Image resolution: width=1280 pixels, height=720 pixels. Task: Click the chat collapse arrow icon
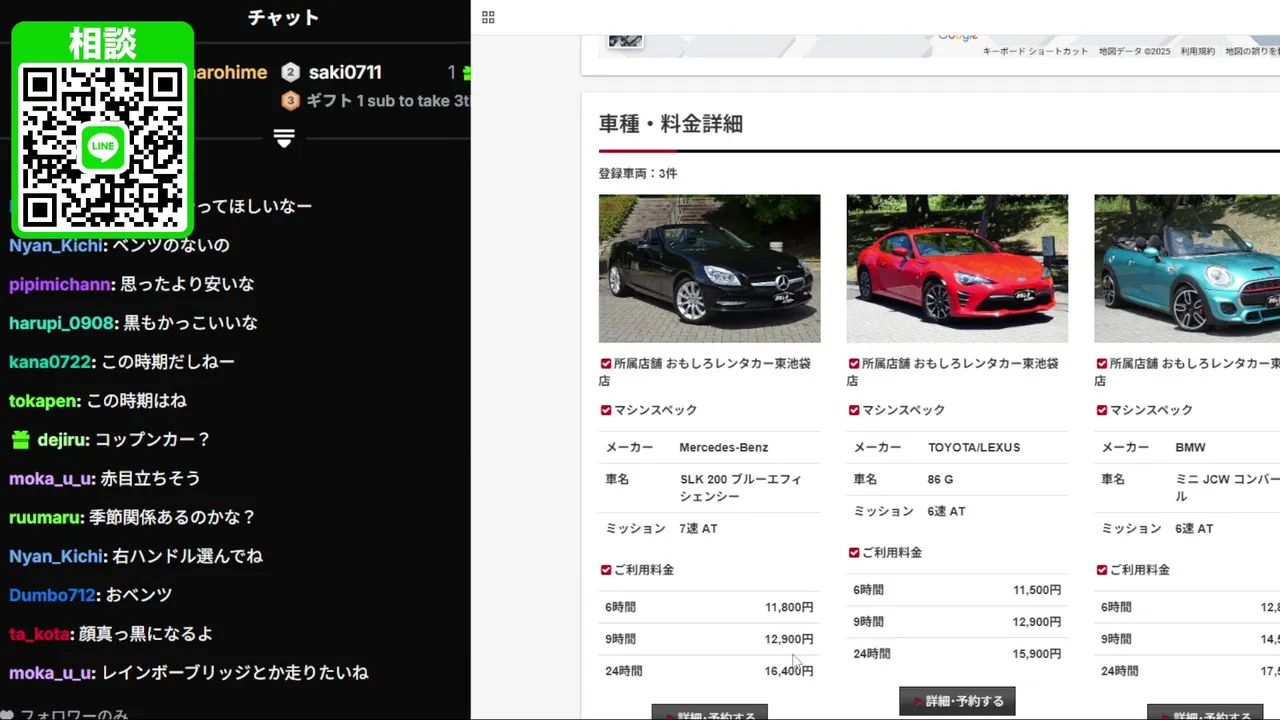click(x=284, y=139)
